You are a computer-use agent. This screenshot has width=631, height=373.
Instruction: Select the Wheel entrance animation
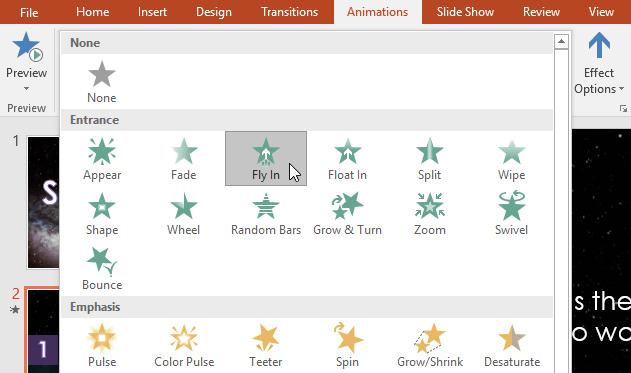(184, 214)
